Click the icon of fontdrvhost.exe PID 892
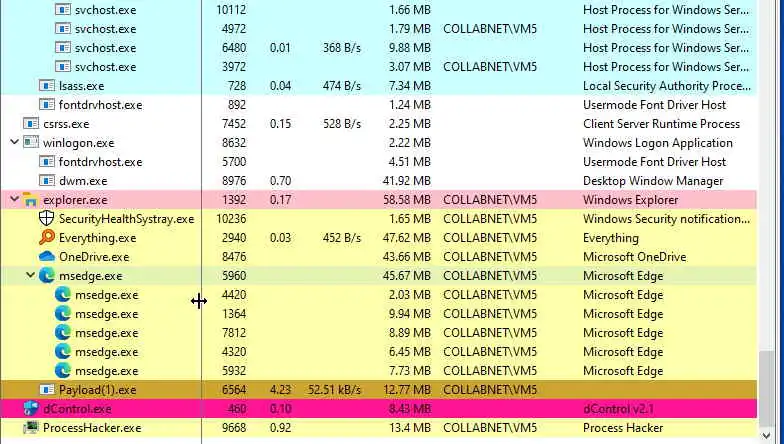784x444 pixels. pos(46,104)
